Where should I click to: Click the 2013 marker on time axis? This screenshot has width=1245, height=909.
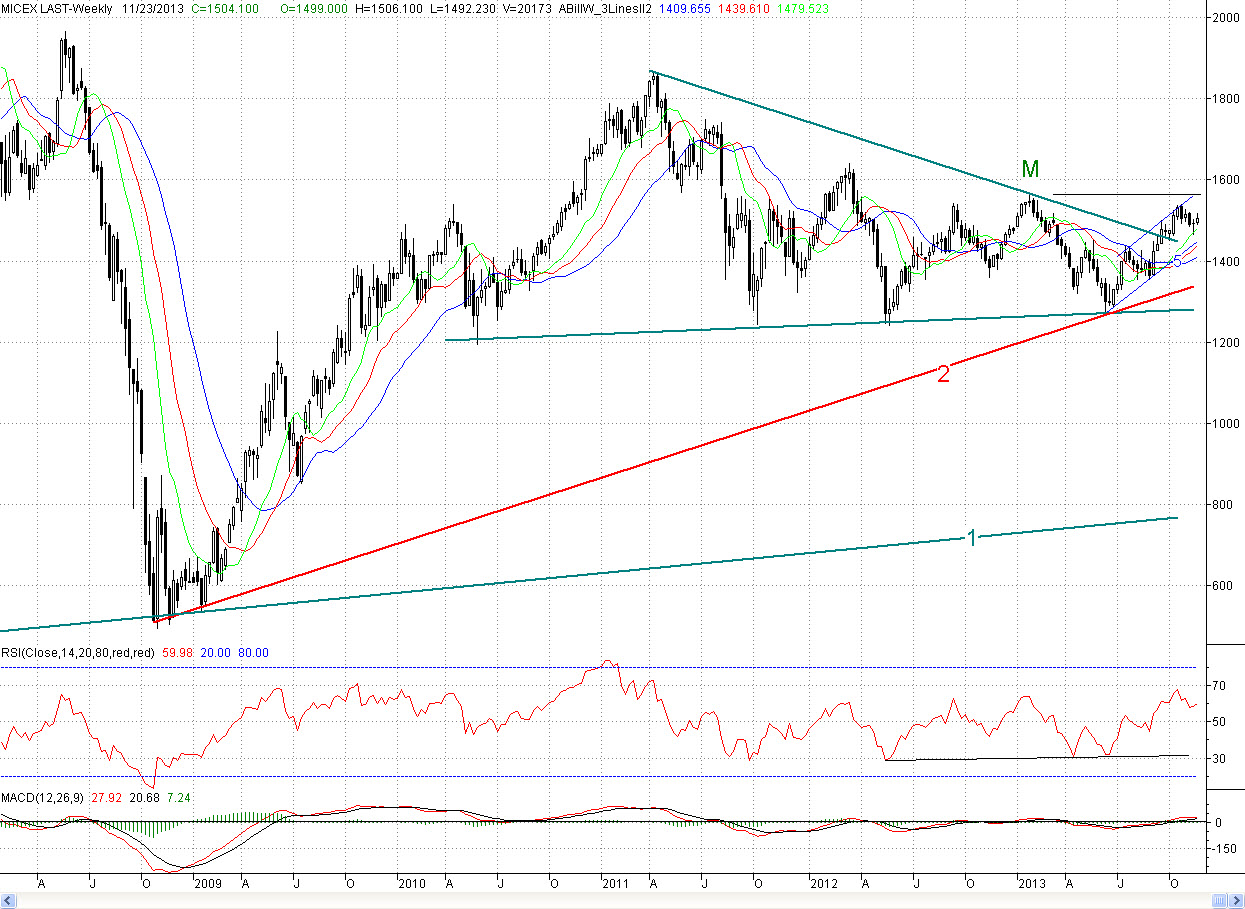pyautogui.click(x=1032, y=885)
